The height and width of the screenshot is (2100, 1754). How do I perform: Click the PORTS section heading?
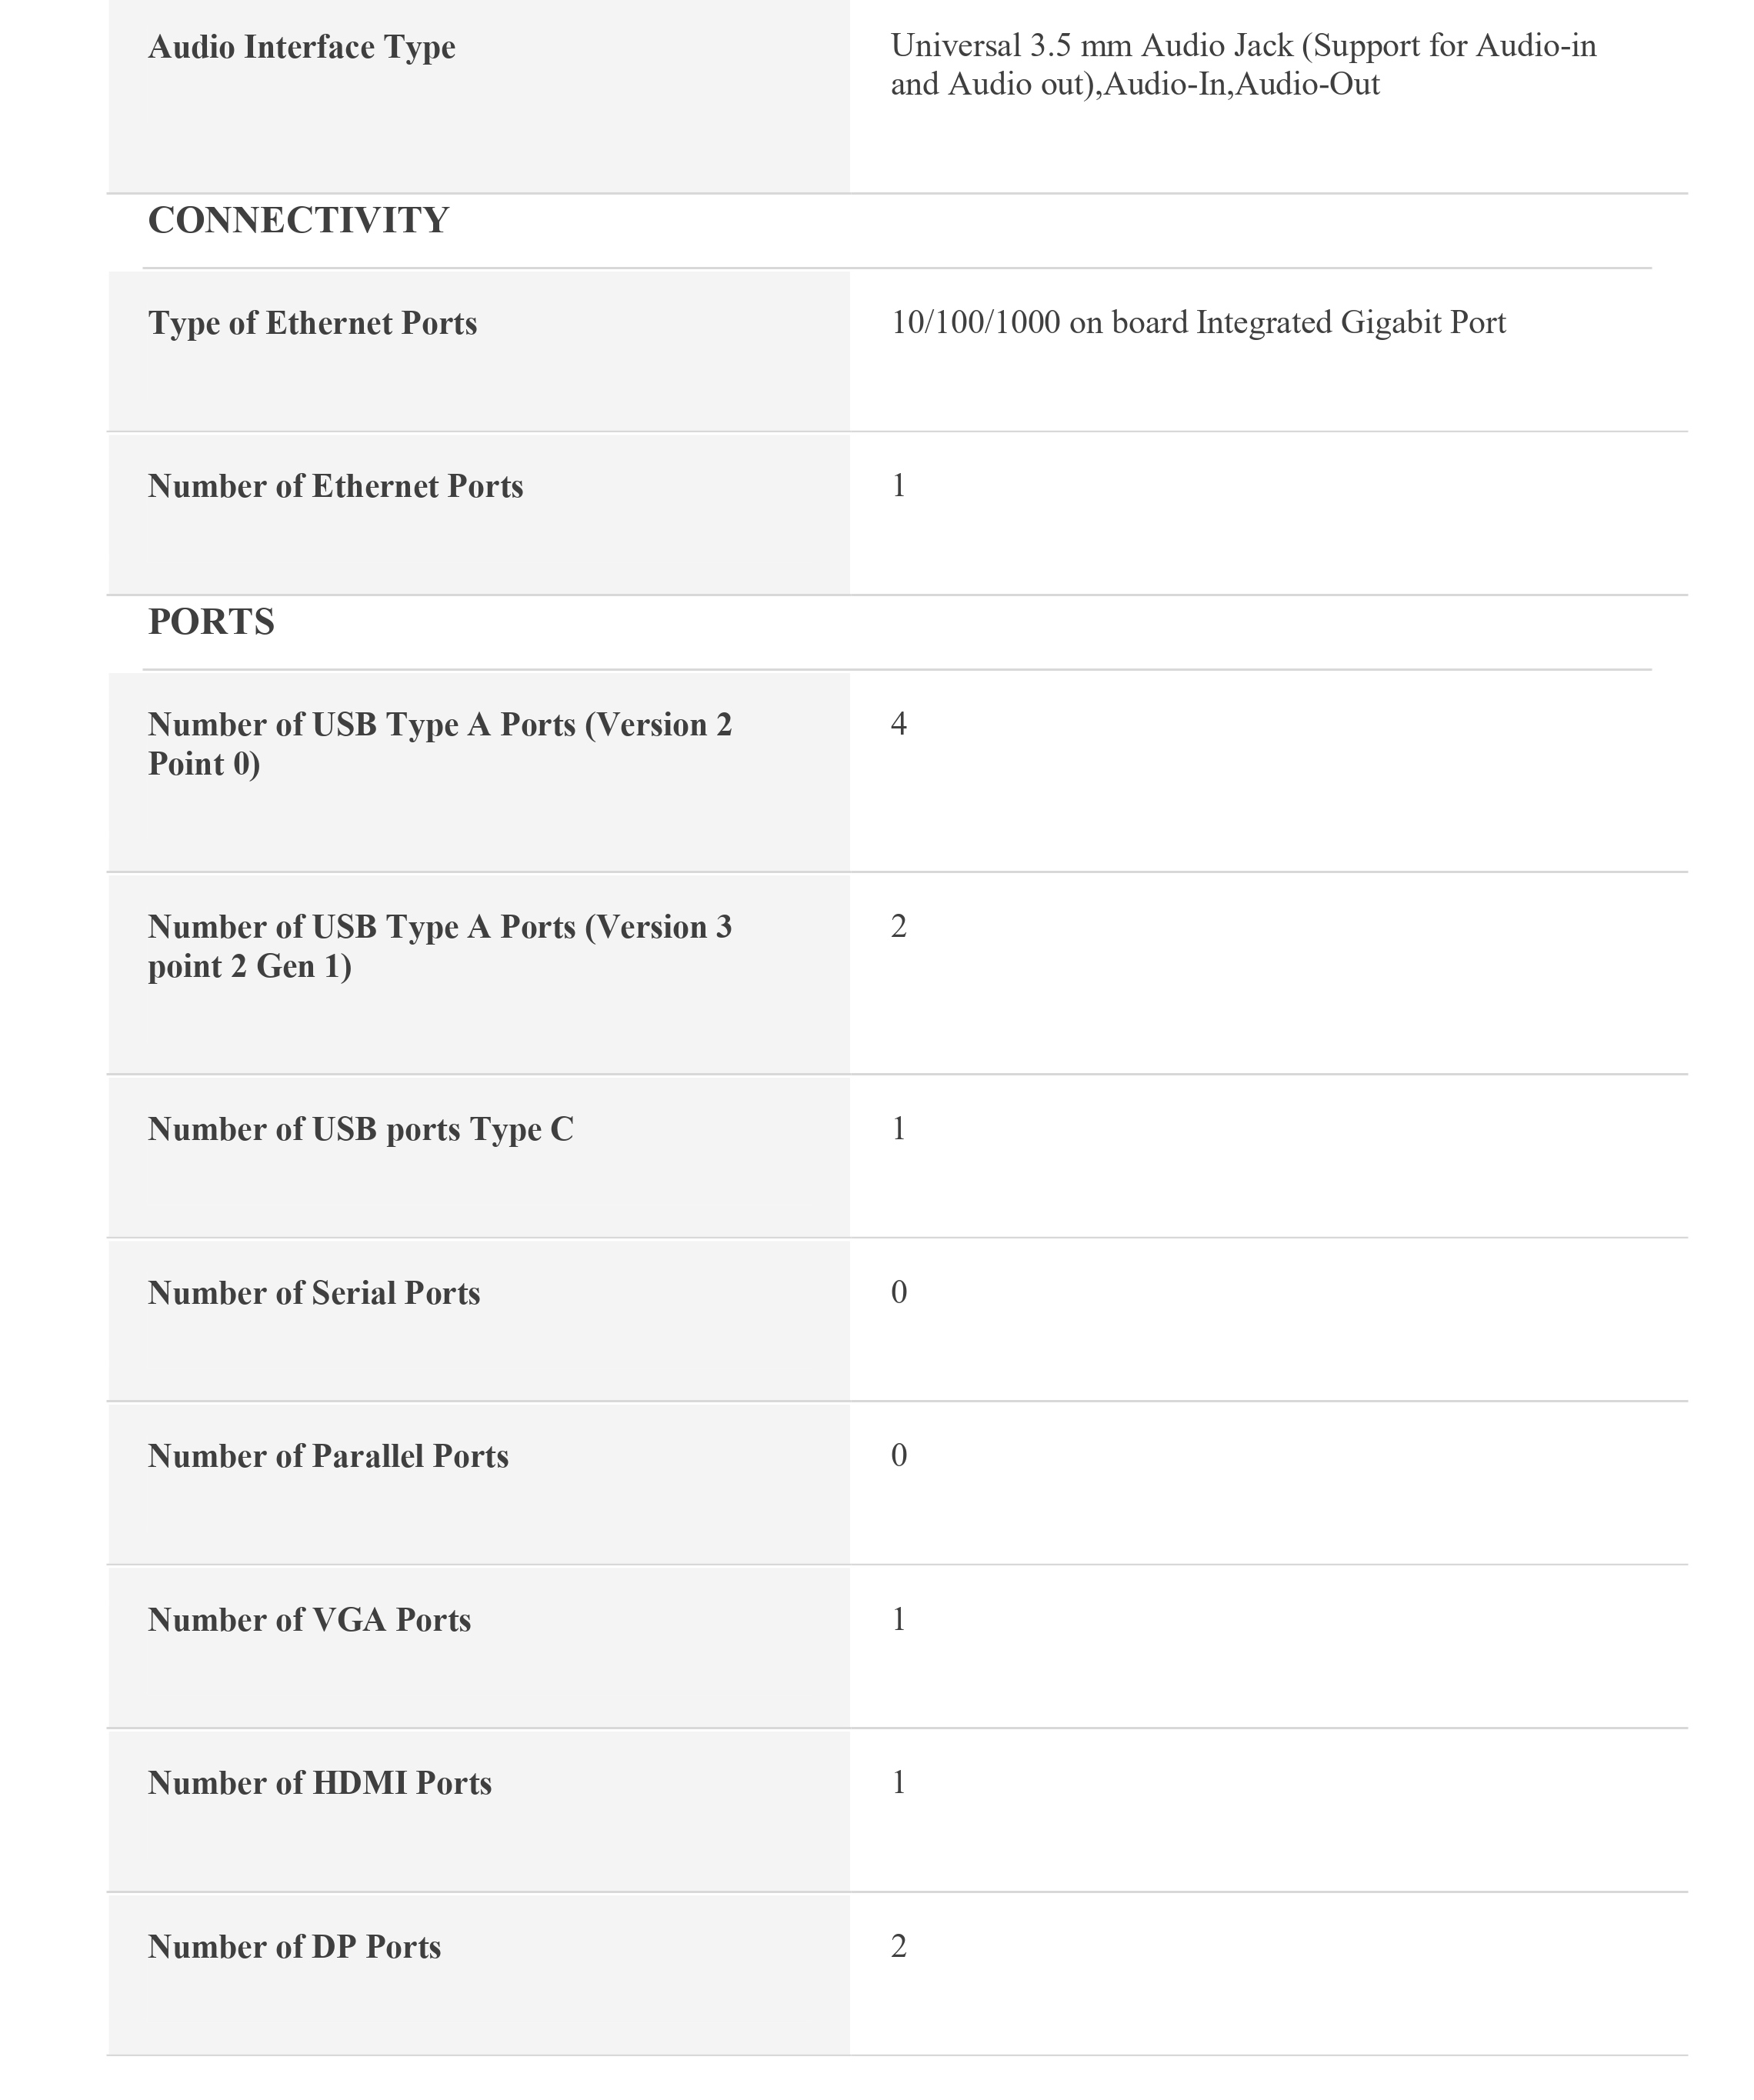coord(211,622)
